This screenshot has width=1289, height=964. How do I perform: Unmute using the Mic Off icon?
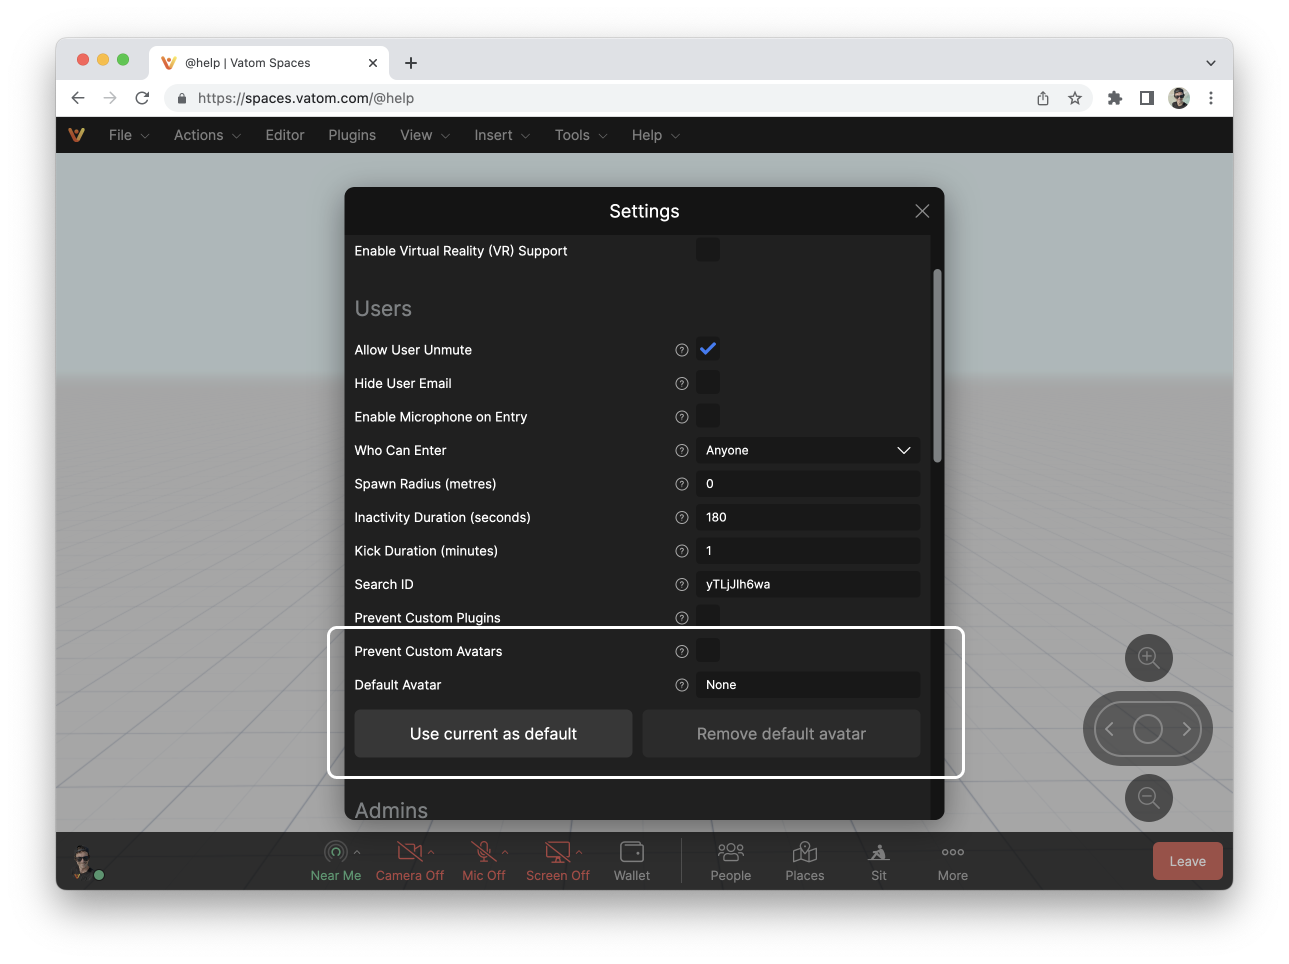484,852
